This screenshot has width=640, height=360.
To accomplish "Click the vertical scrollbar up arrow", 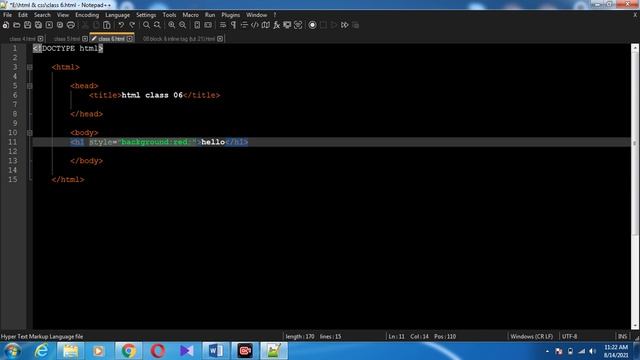I will (x=635, y=48).
